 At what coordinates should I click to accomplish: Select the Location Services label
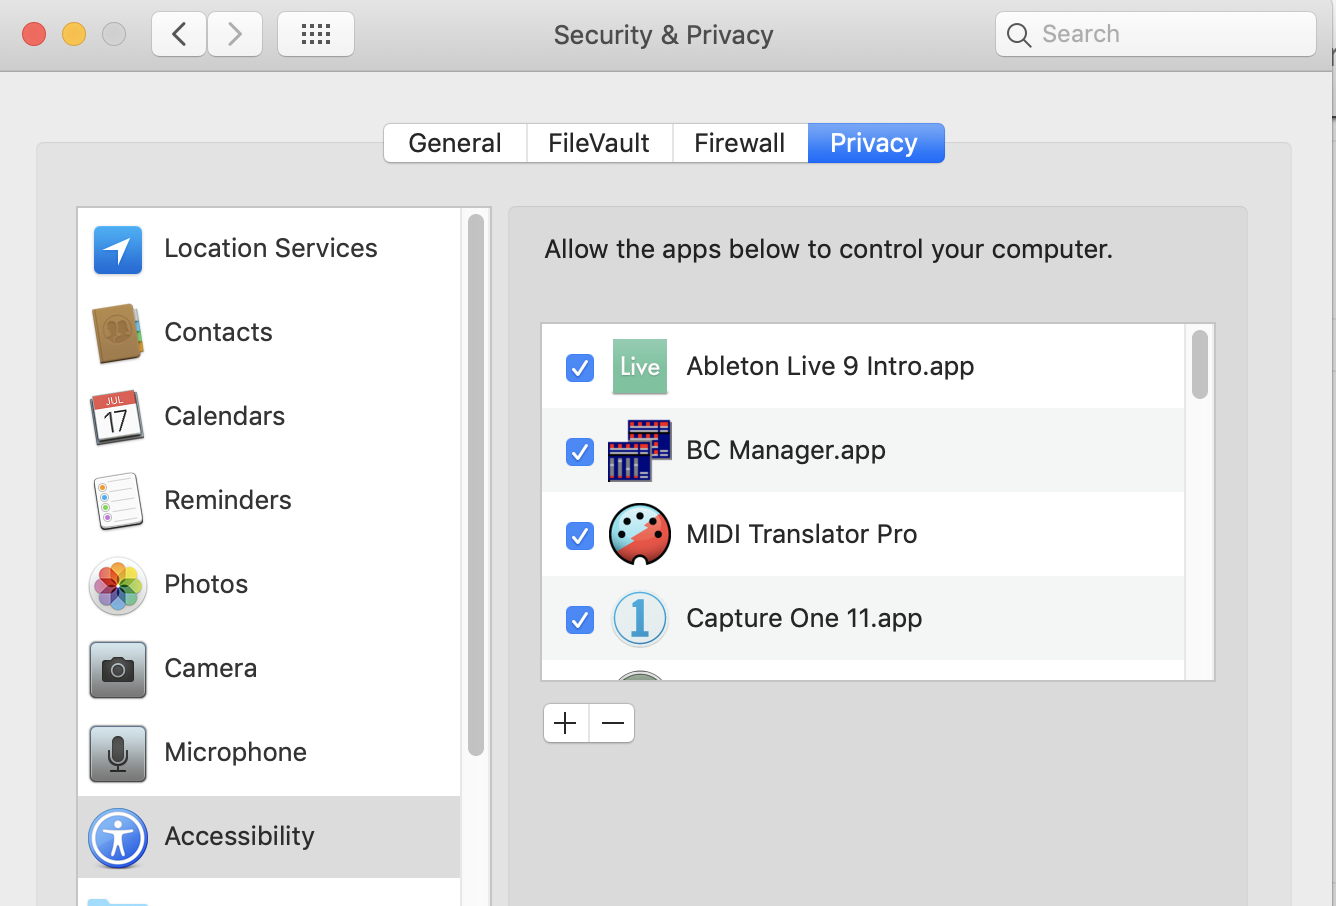(x=271, y=248)
